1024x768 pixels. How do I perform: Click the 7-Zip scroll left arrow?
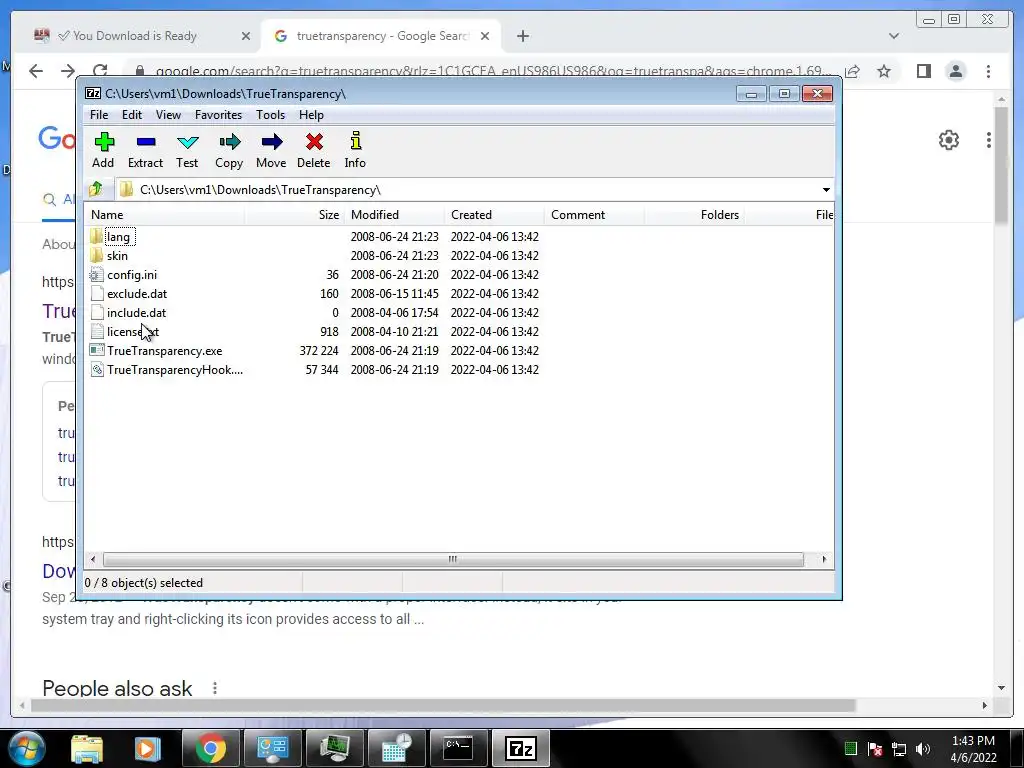tap(93, 559)
